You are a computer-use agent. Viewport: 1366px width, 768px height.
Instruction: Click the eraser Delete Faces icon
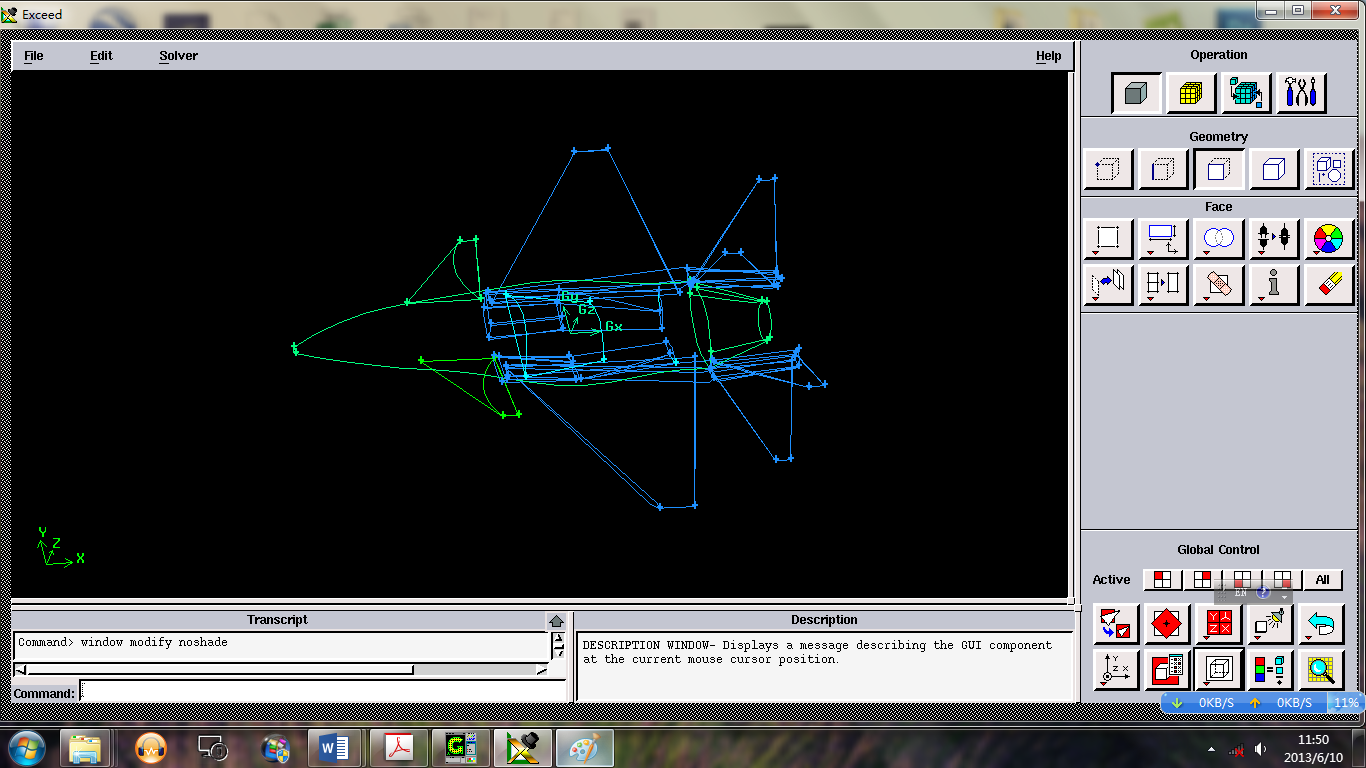coord(1328,284)
